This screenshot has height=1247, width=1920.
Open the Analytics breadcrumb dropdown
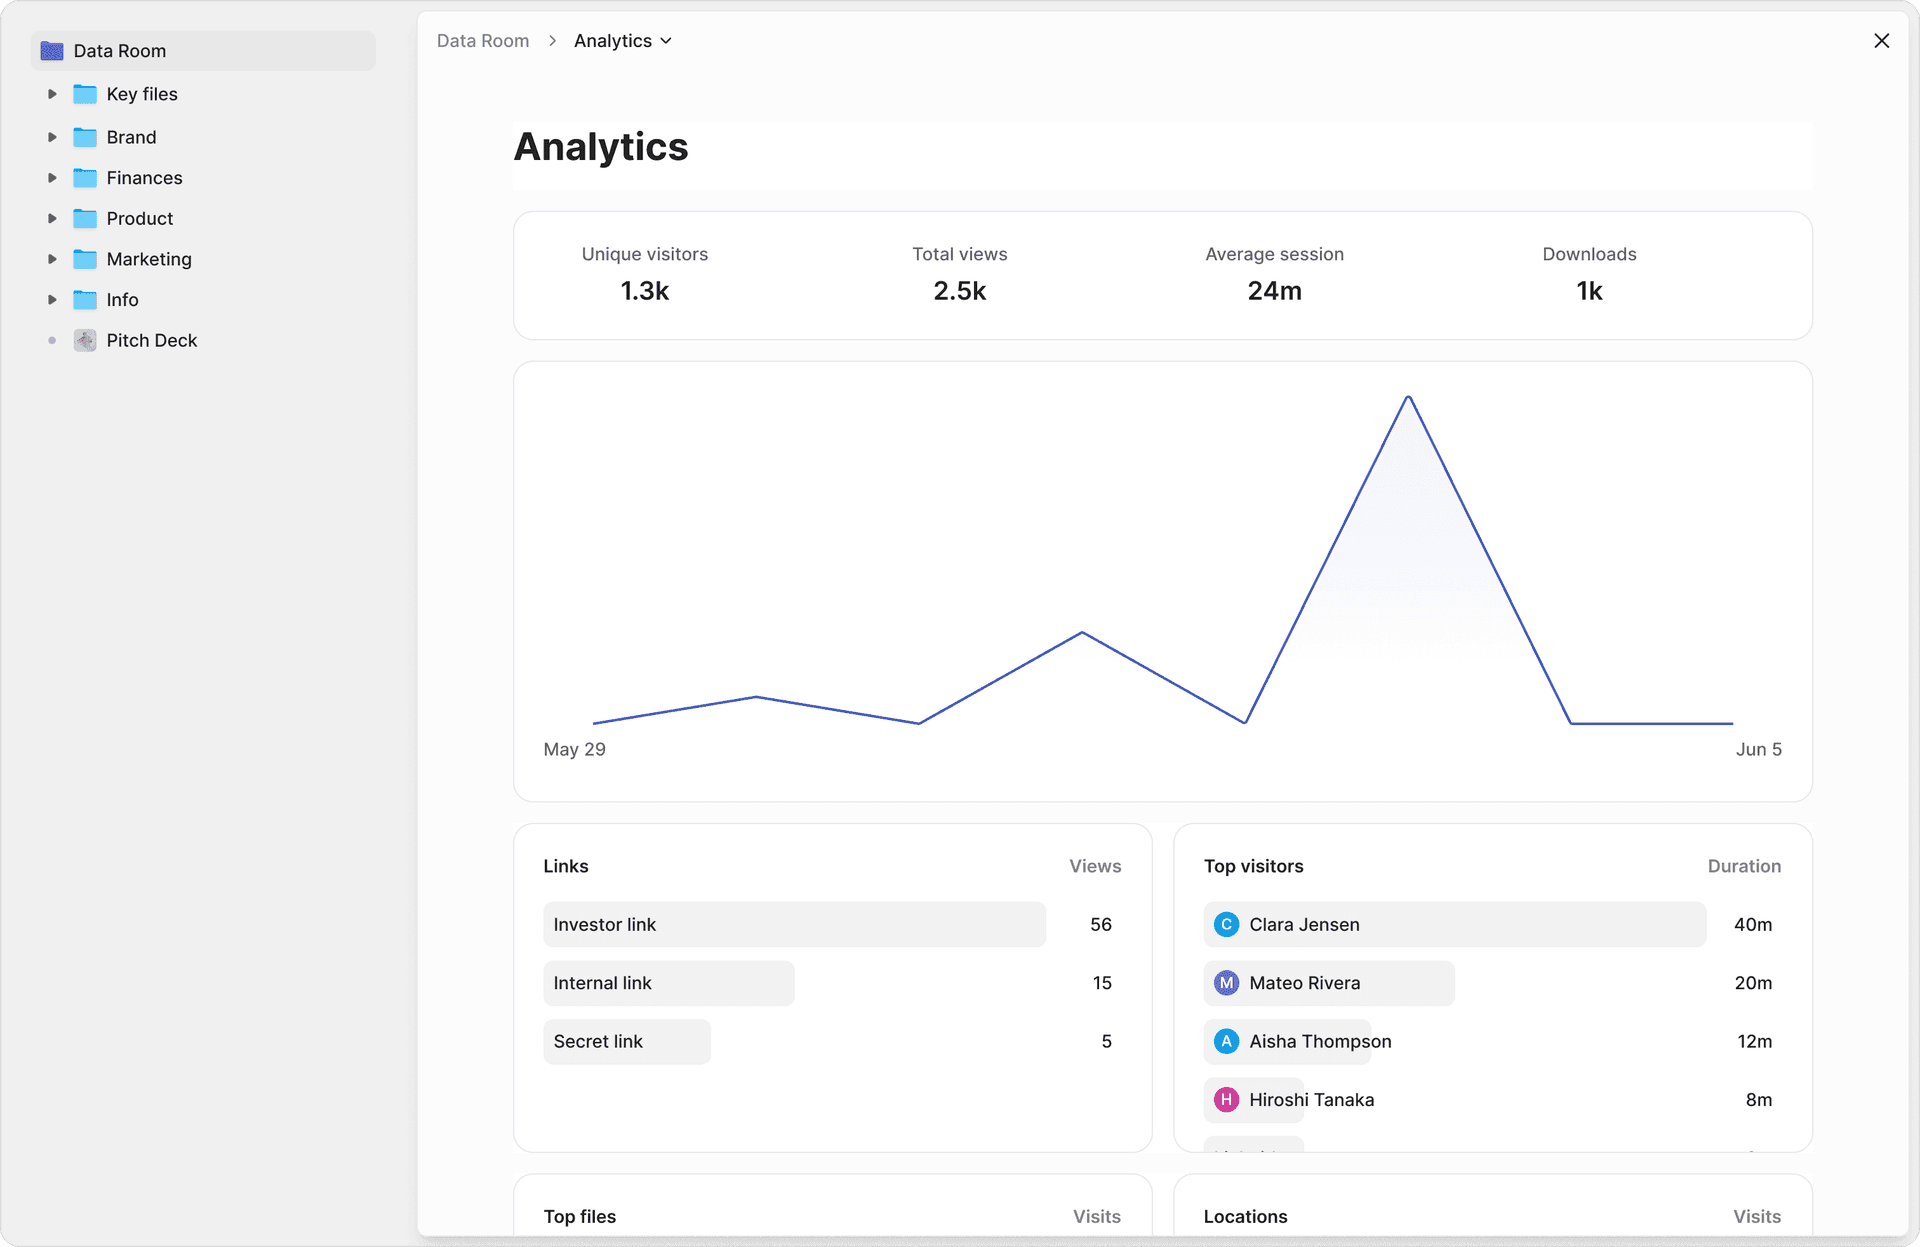tap(666, 40)
